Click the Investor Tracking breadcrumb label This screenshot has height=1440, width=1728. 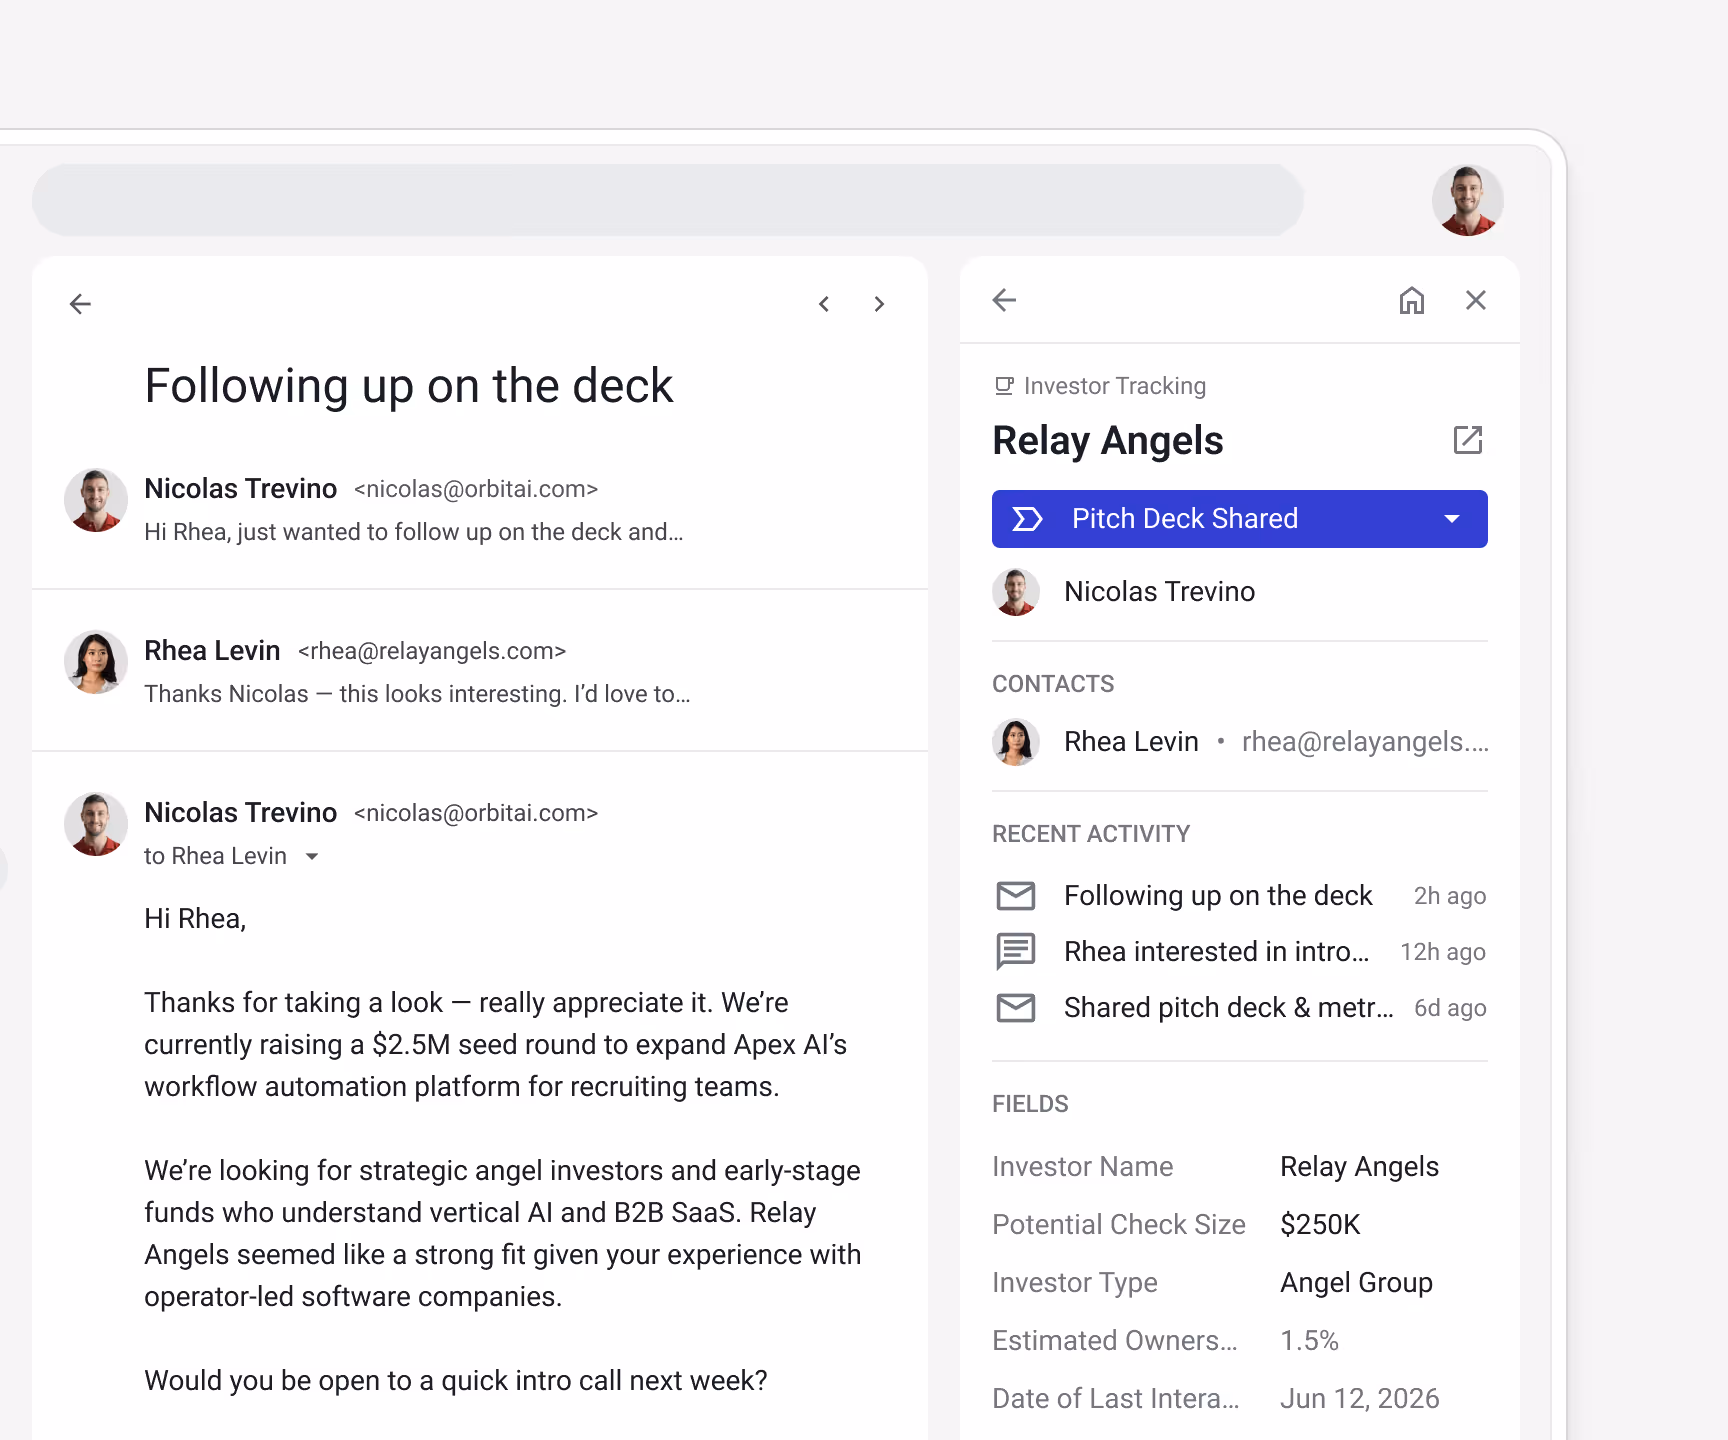coord(1115,386)
